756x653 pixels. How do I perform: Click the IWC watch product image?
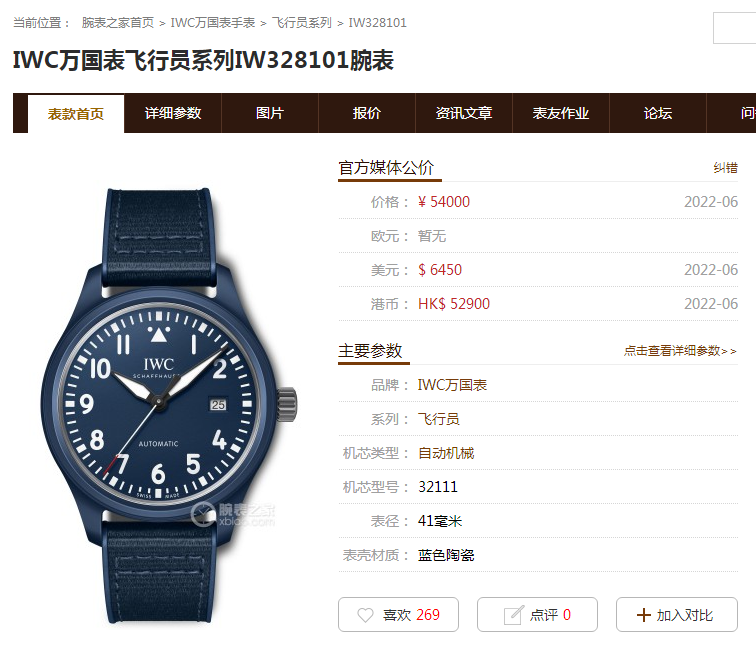[x=169, y=405]
